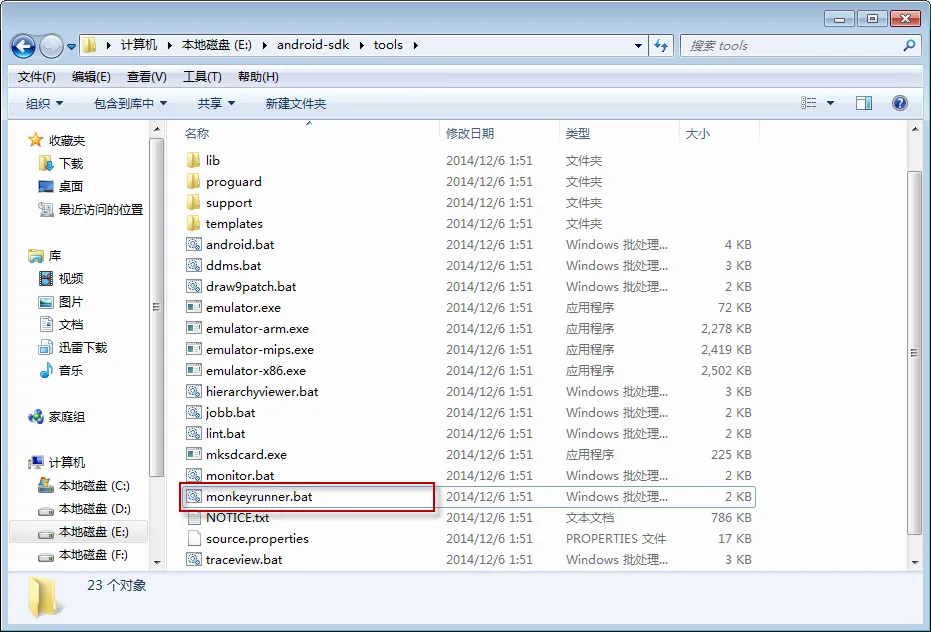Toggle the preview pane icon
Image resolution: width=931 pixels, height=632 pixels.
tap(864, 103)
